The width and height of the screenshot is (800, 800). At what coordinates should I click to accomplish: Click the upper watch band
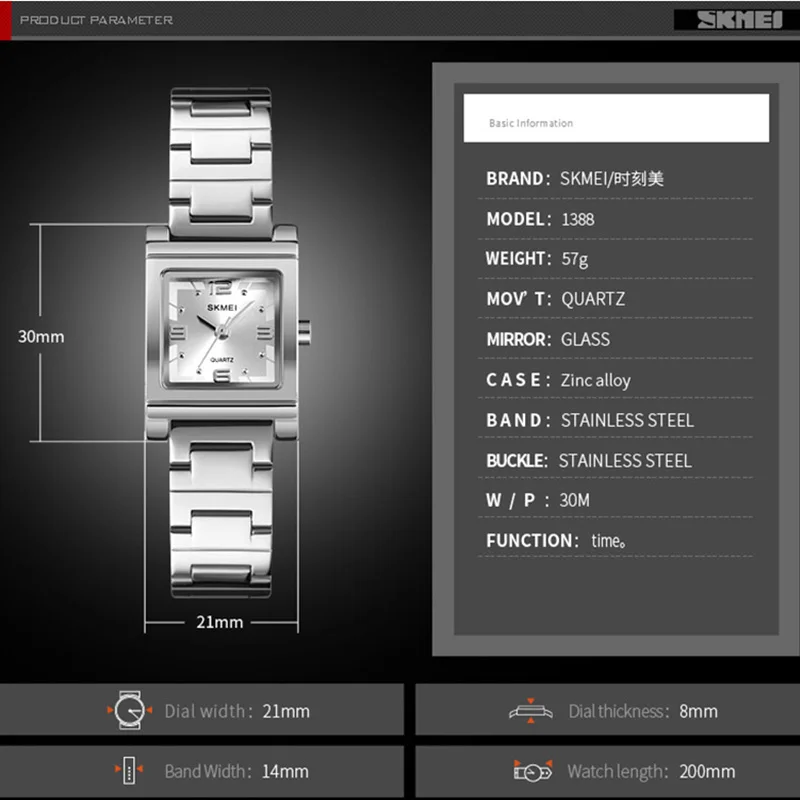tap(220, 162)
